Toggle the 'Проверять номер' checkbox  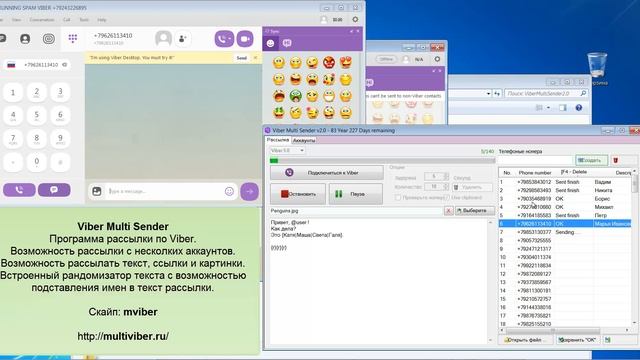(x=398, y=198)
